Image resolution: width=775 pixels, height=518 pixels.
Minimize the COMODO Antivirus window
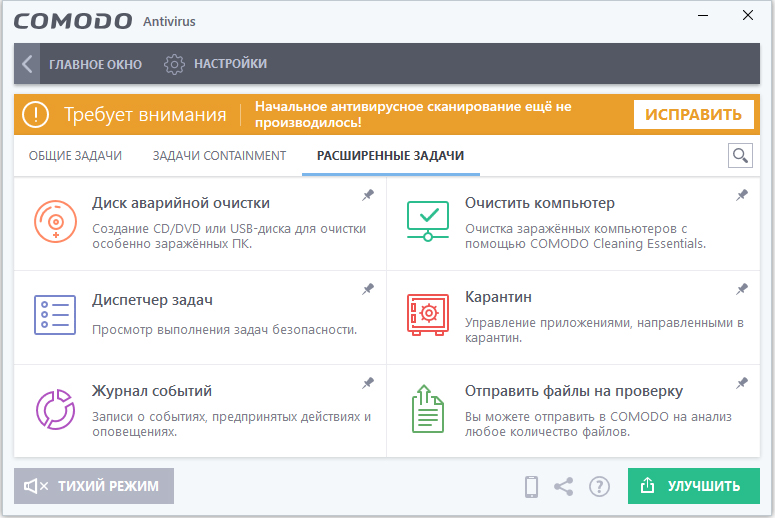703,16
